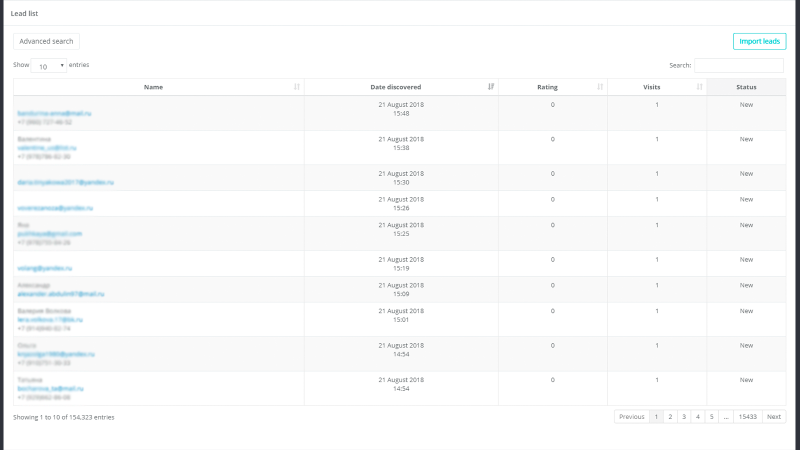This screenshot has width=800, height=450.
Task: Click the Status column header
Action: (x=746, y=87)
